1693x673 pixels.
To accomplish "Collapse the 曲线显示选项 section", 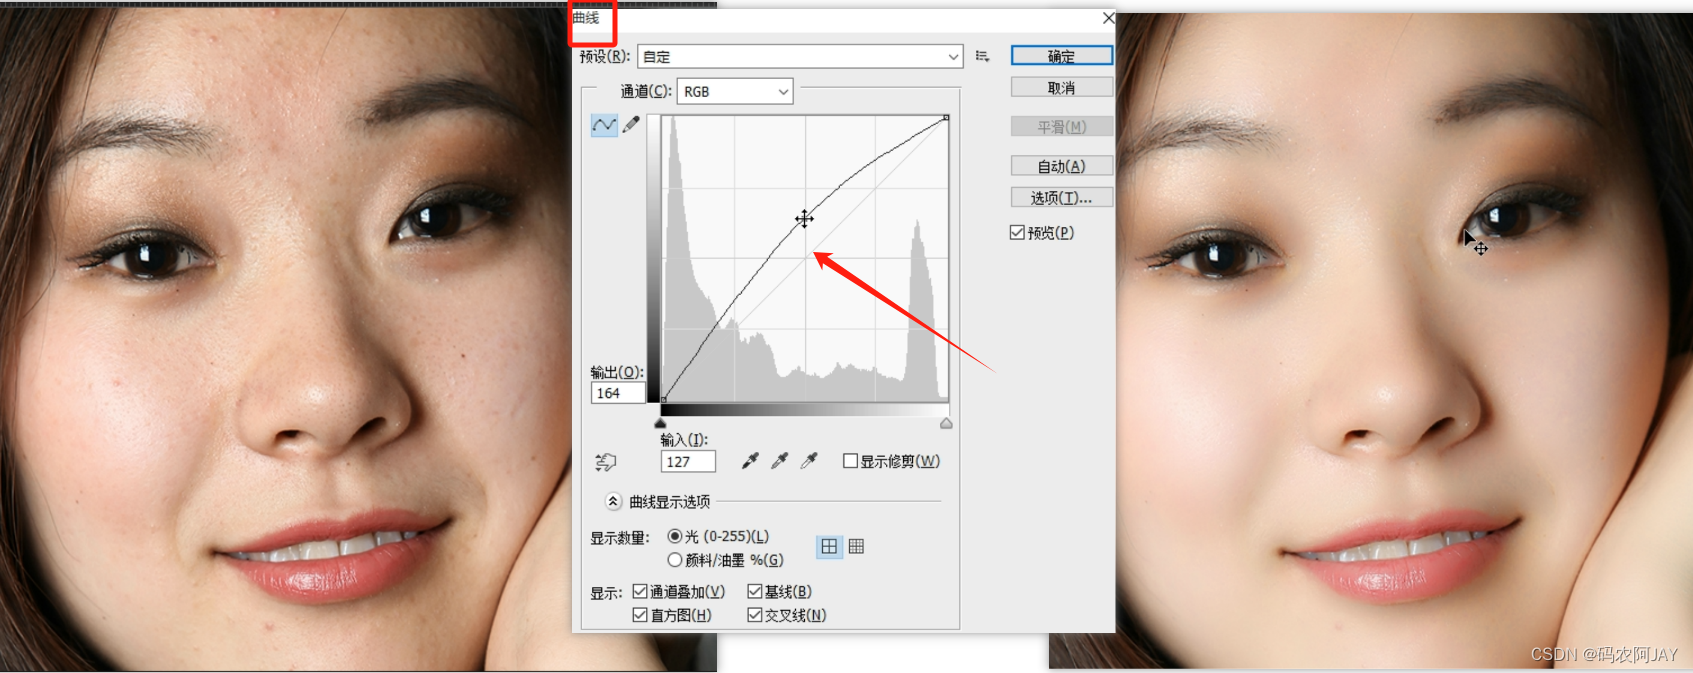I will point(613,501).
